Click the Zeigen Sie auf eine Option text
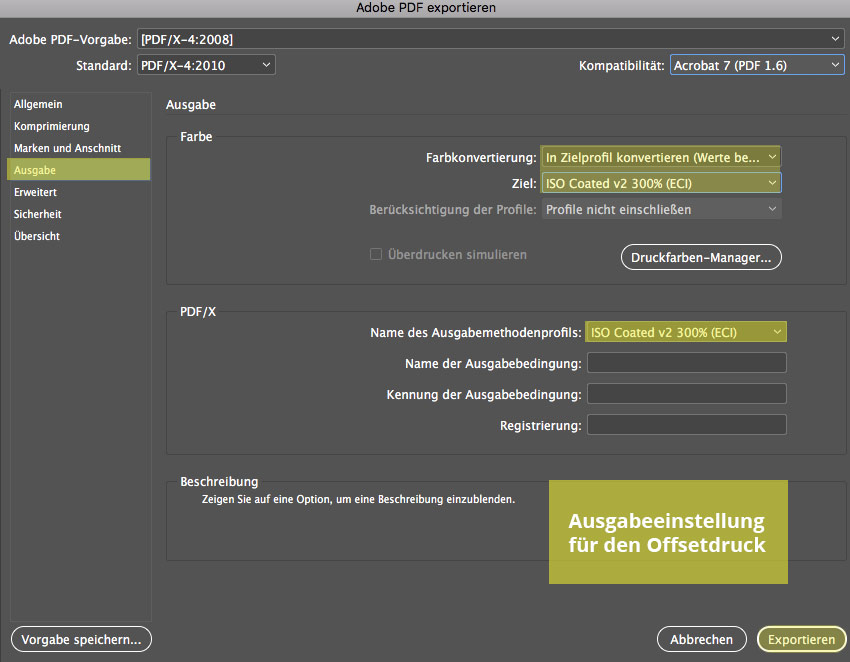850x662 pixels. click(358, 499)
